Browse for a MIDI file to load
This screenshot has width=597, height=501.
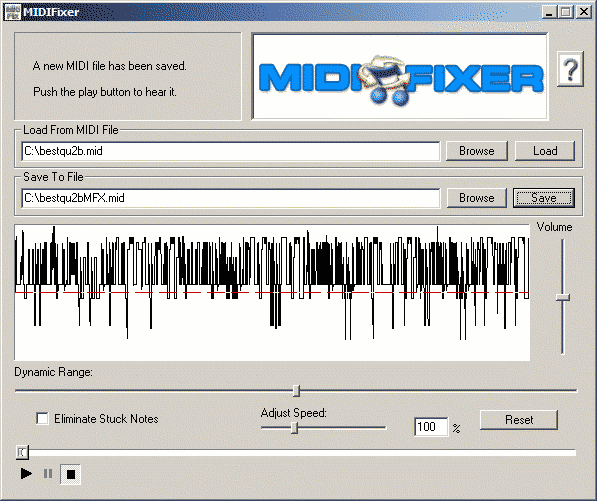pos(477,151)
